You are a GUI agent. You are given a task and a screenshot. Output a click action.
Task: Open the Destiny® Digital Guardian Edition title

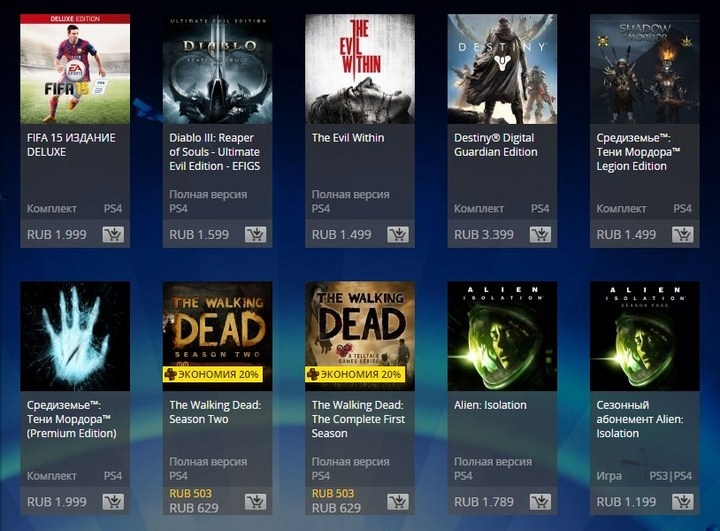point(495,145)
